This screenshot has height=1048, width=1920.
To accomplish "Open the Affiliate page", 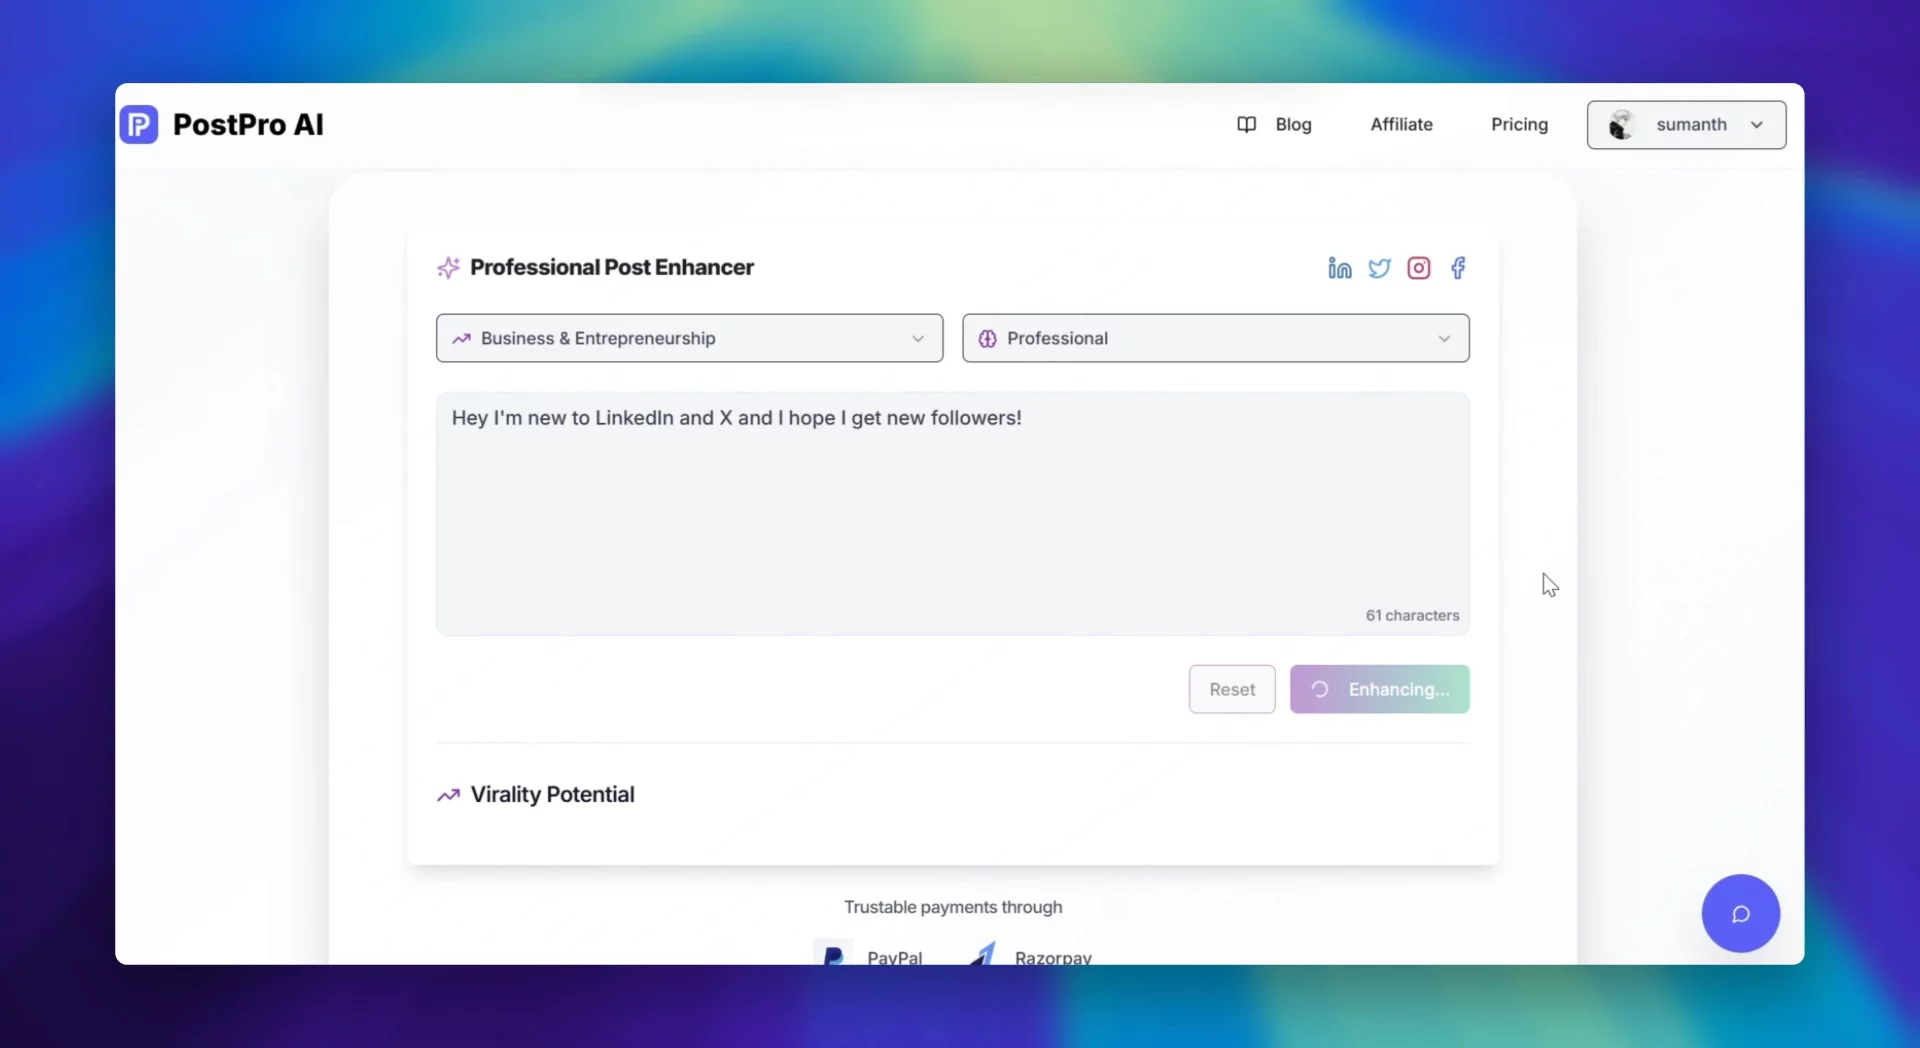I will coord(1401,125).
